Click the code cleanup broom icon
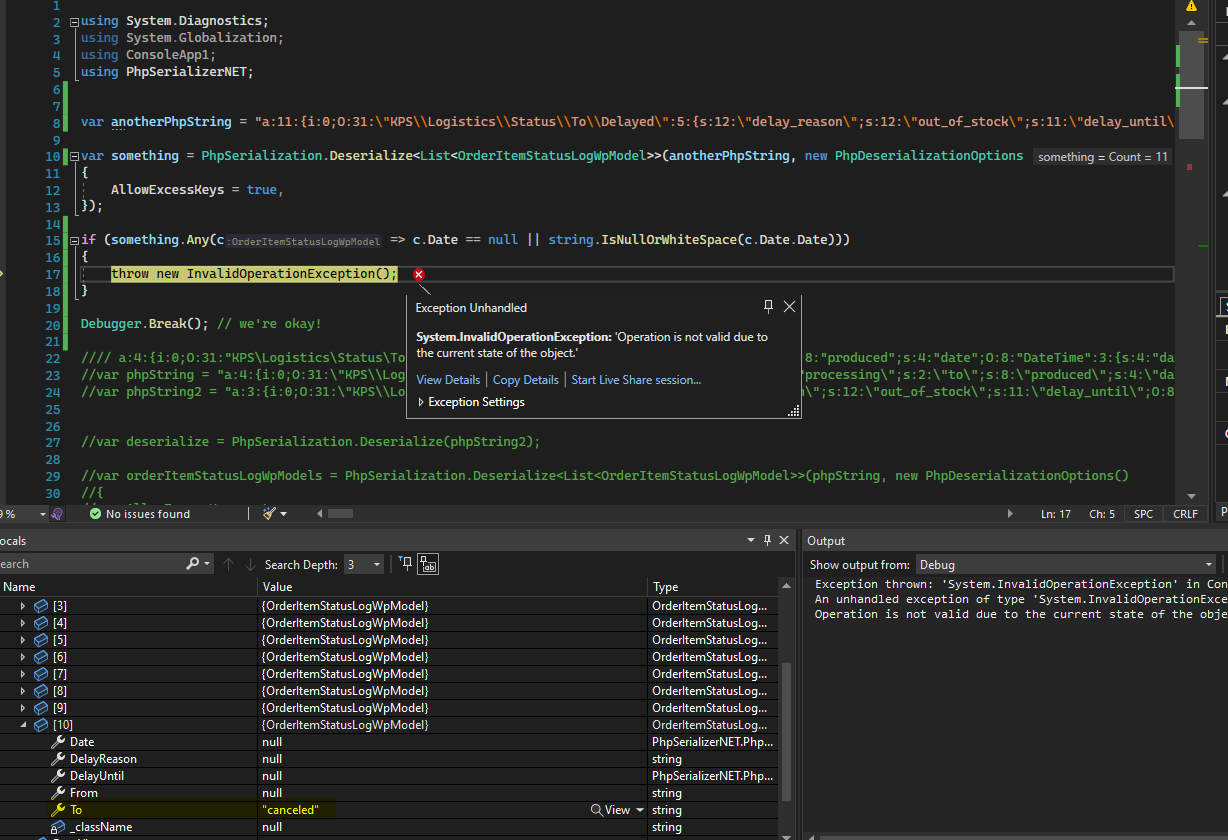 269,514
